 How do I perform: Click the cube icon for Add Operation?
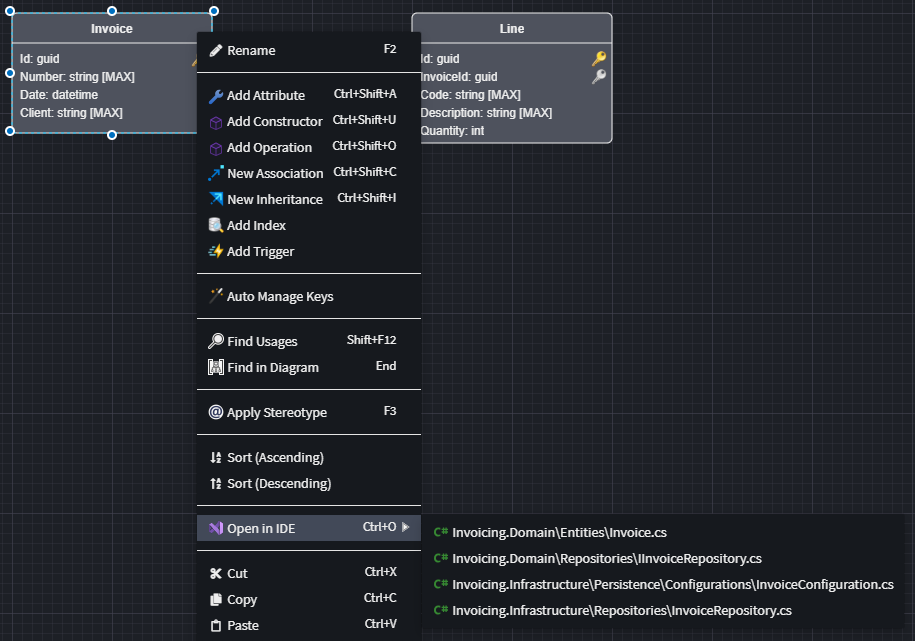pos(215,148)
